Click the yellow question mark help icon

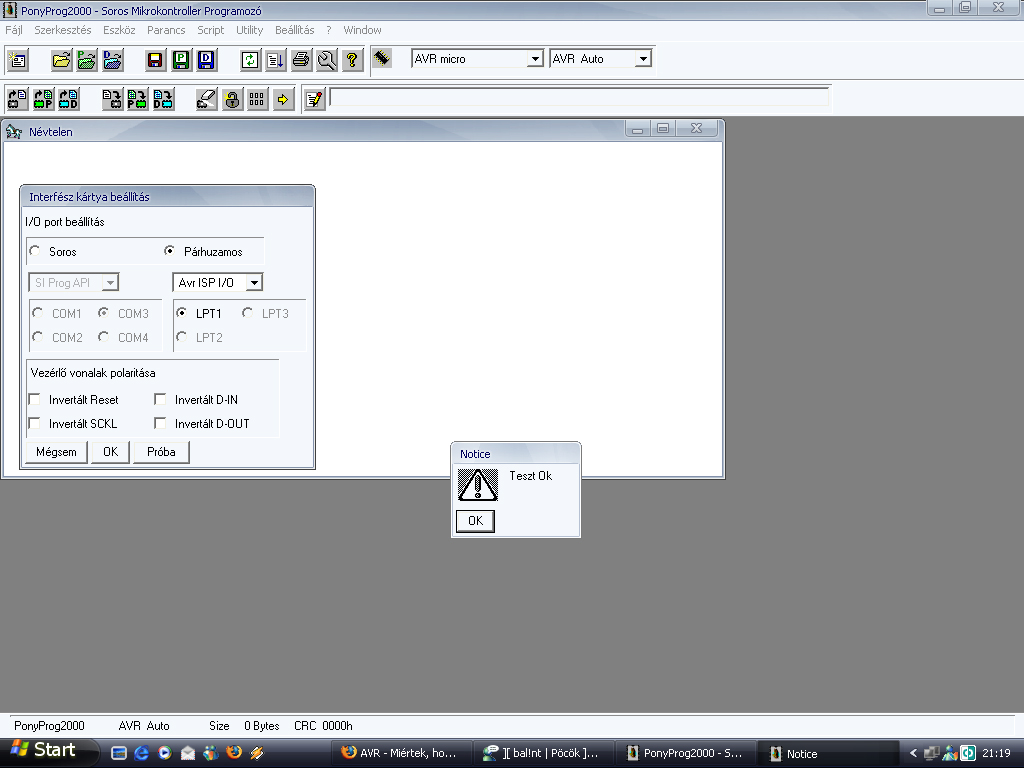351,60
